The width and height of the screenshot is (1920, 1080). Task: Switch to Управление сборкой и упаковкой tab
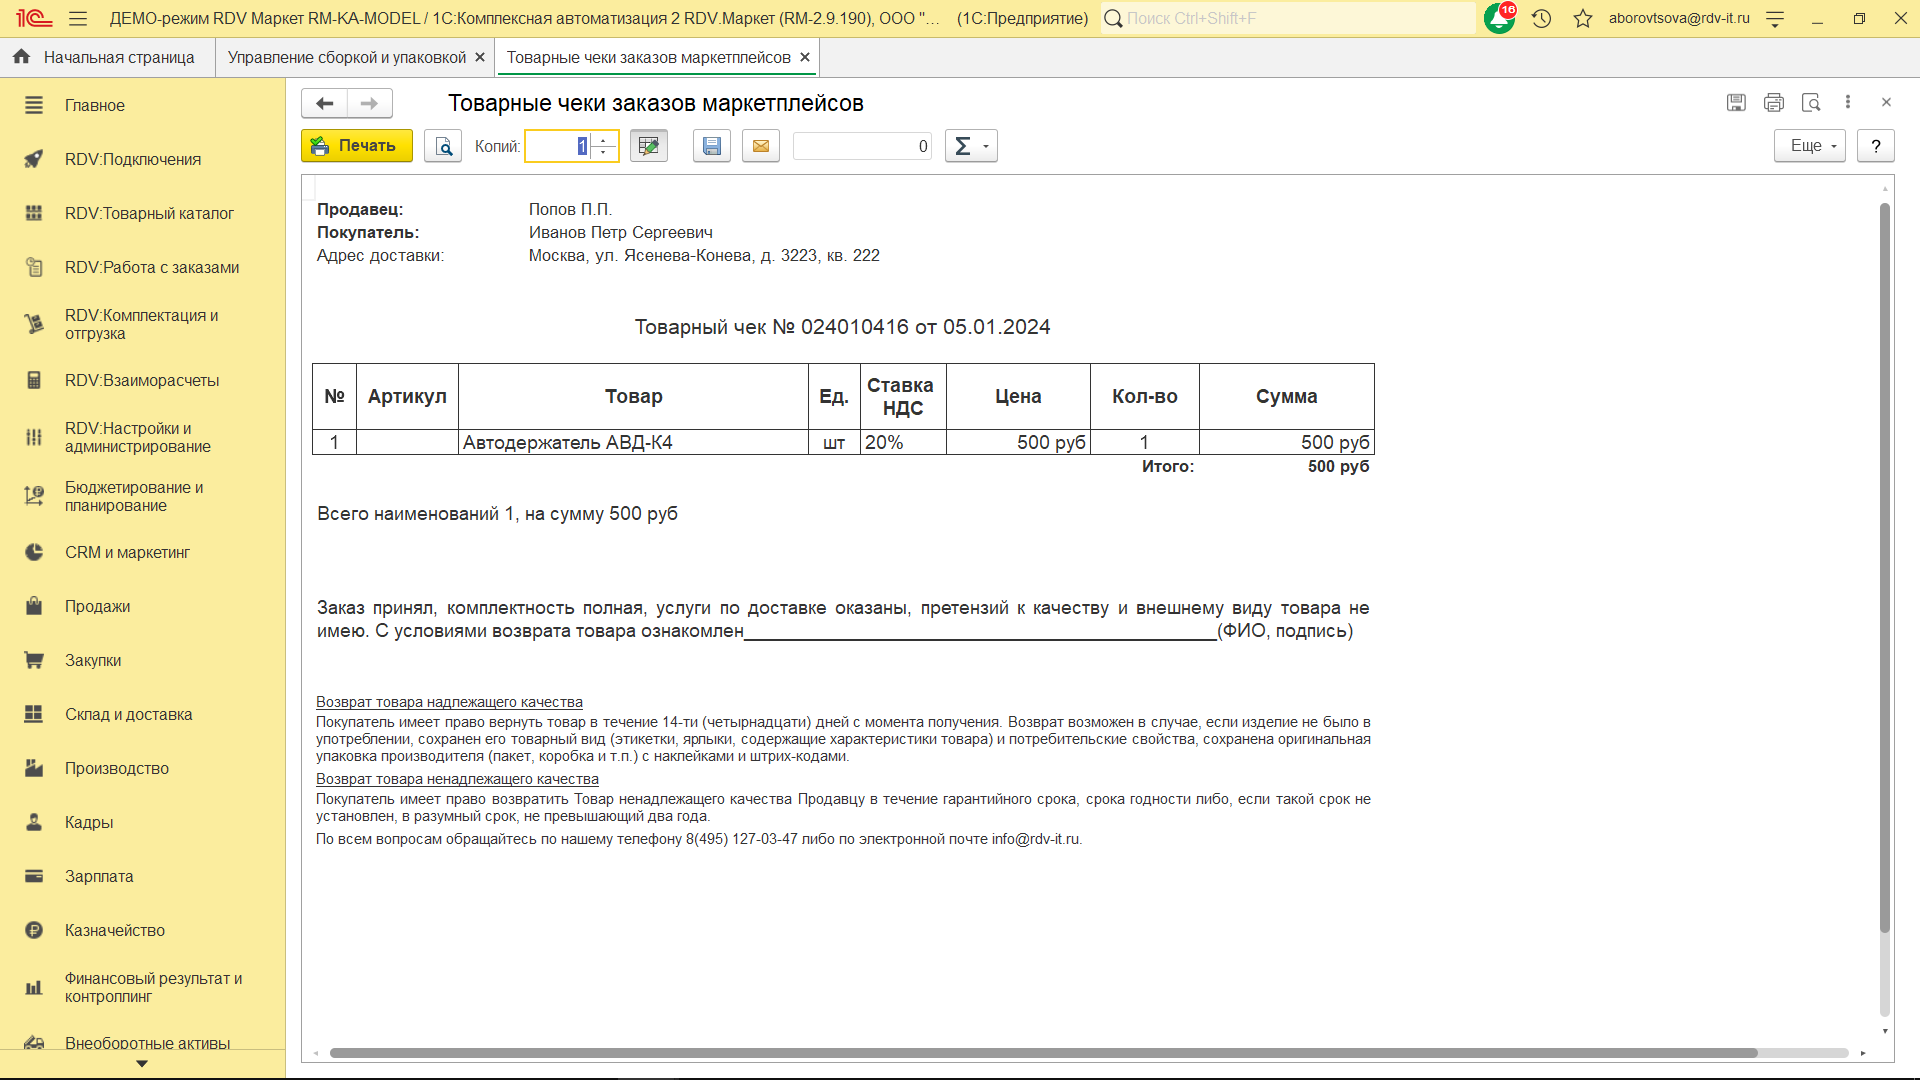click(346, 58)
